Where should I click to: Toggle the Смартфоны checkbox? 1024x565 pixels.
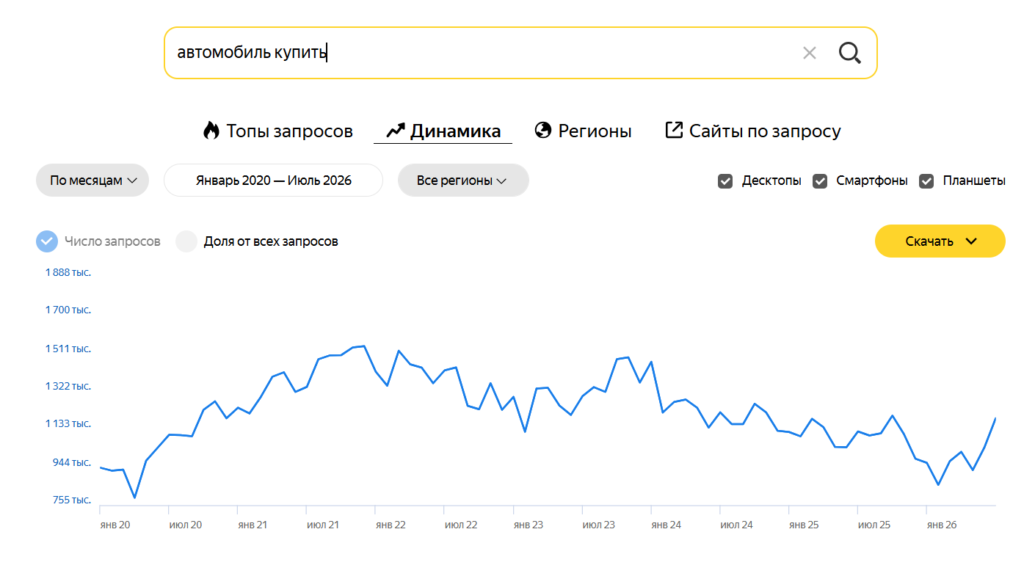[820, 181]
